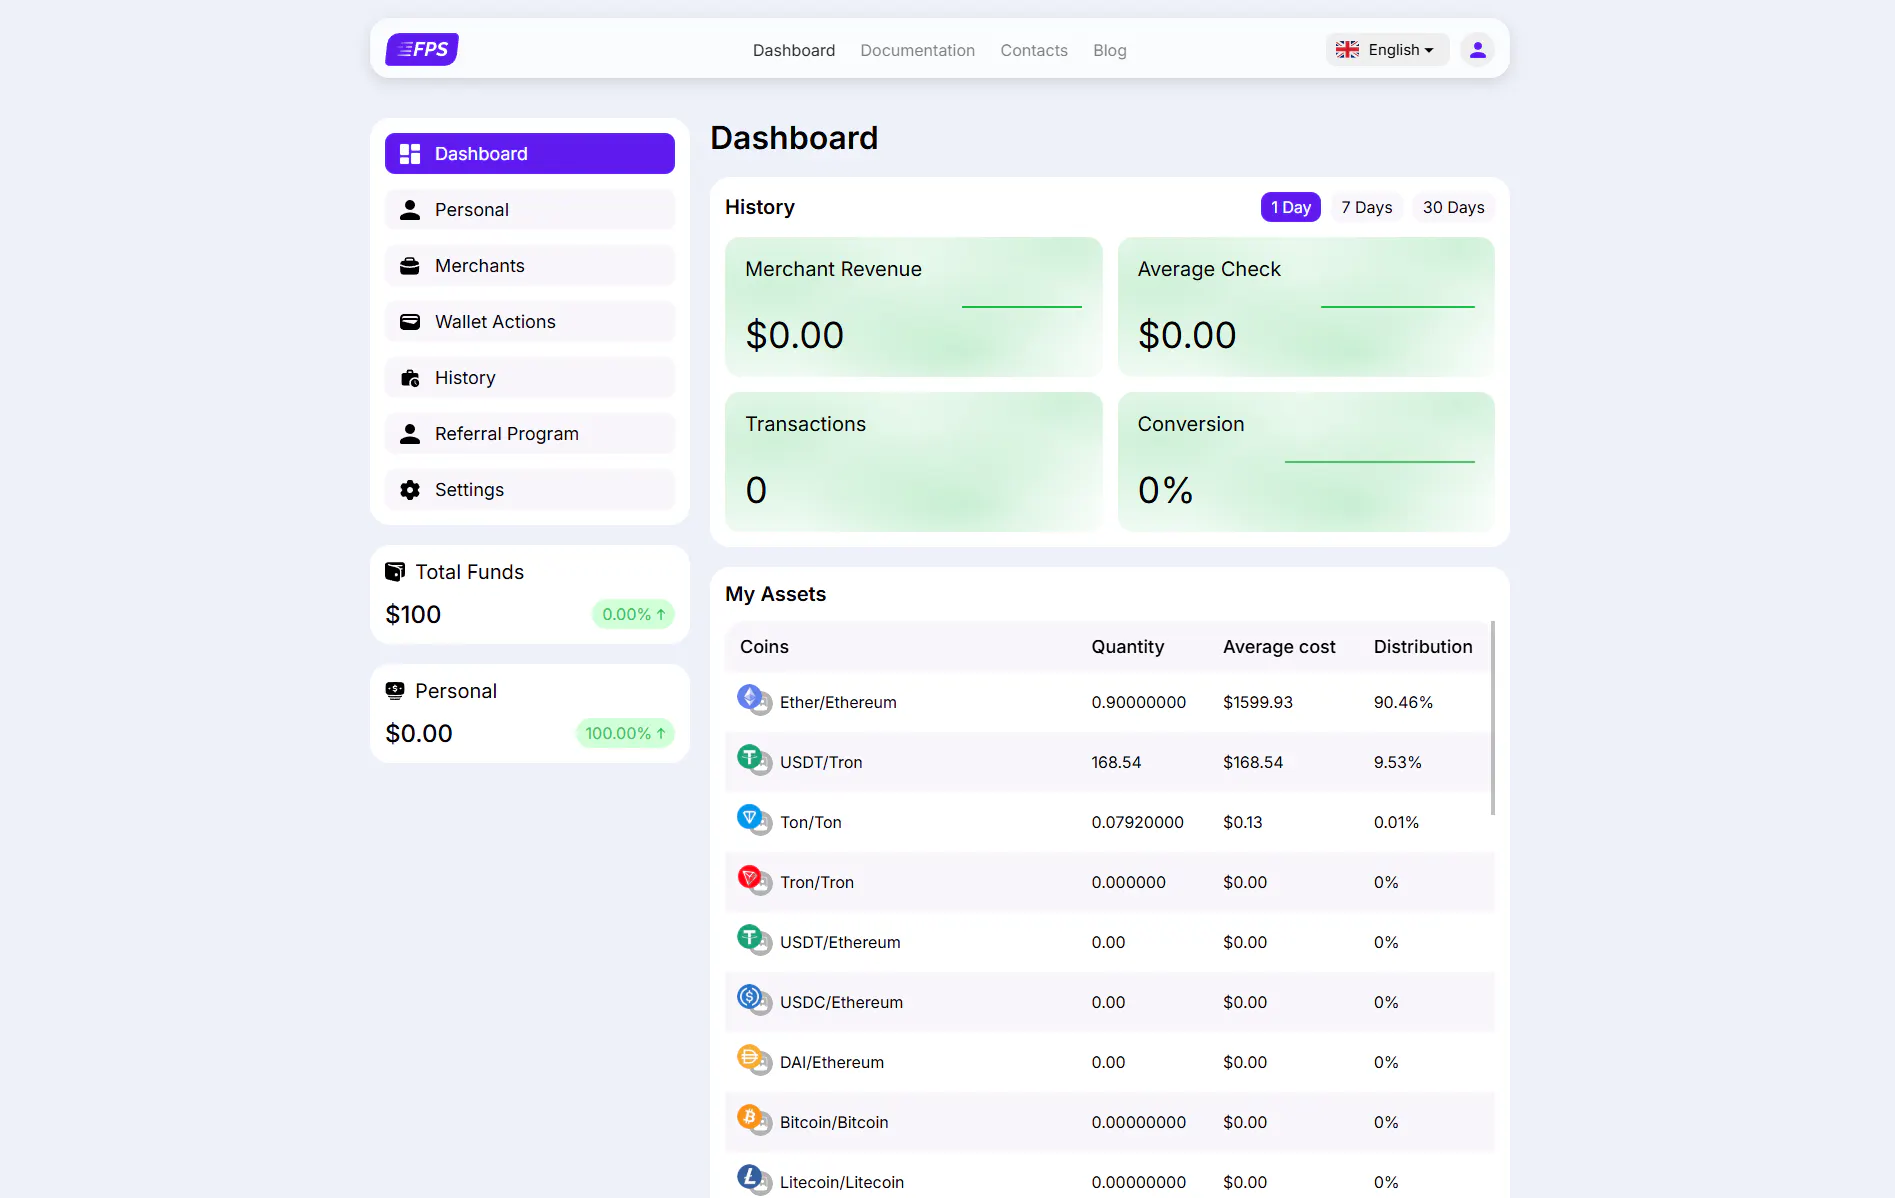Click the Personal 100.00% badge

coord(625,733)
